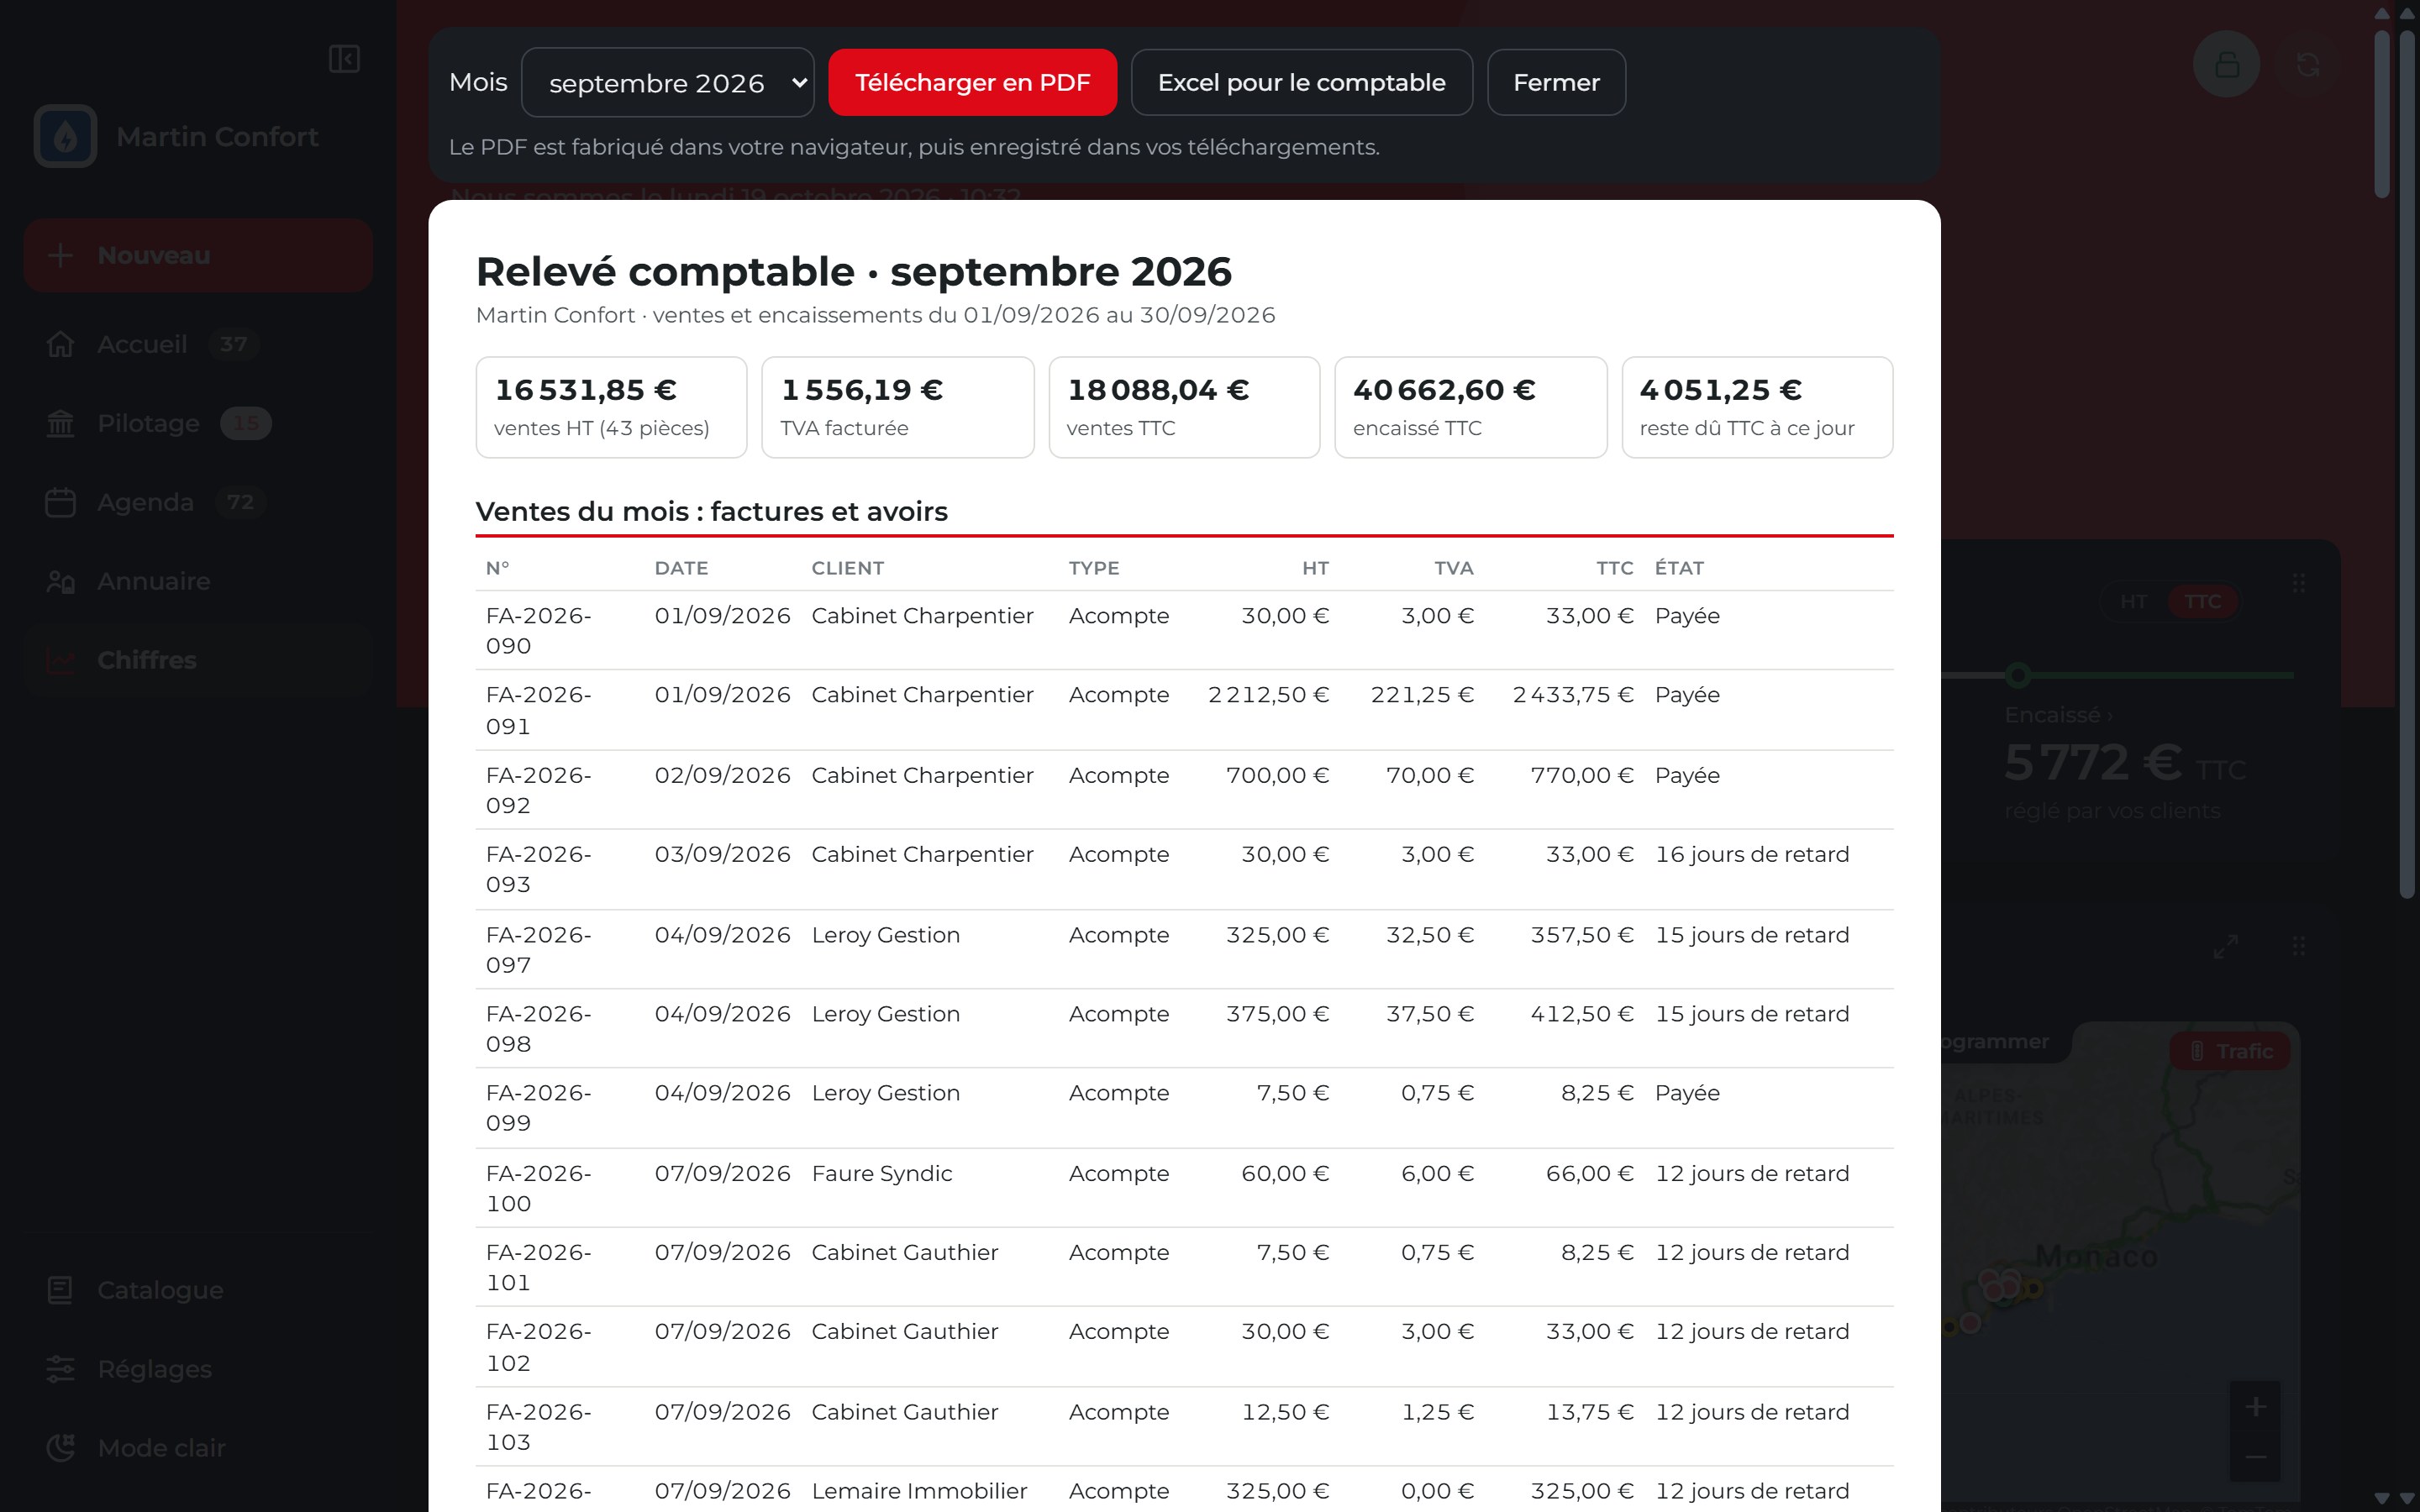2420x1512 pixels.
Task: Click the green slider handle on Encaissé card
Action: pyautogui.click(x=2018, y=676)
